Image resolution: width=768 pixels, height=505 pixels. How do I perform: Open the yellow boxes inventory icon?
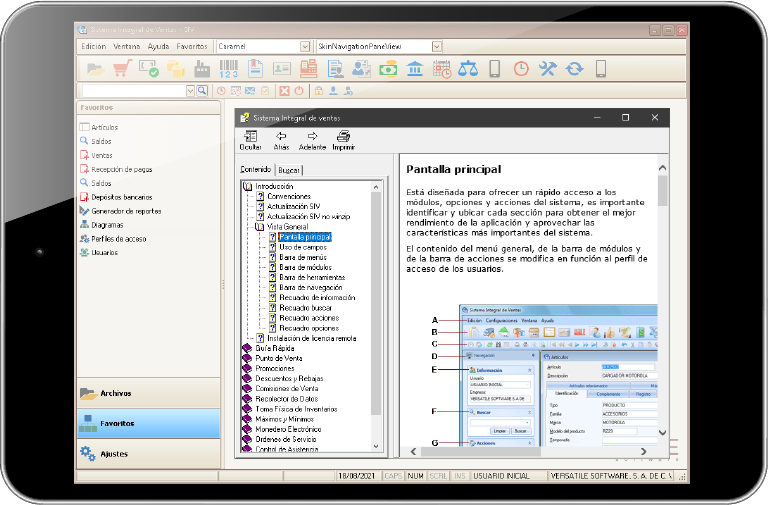coord(175,69)
